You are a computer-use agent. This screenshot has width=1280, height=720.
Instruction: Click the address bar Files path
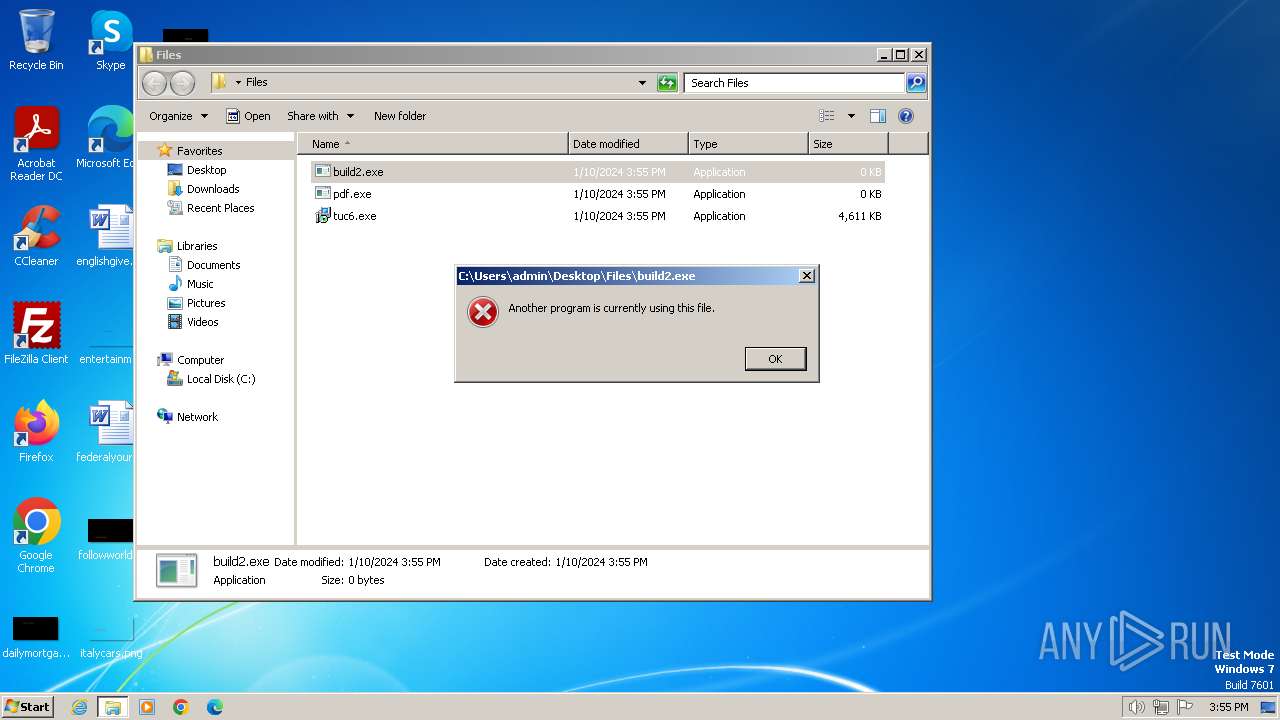pyautogui.click(x=257, y=83)
